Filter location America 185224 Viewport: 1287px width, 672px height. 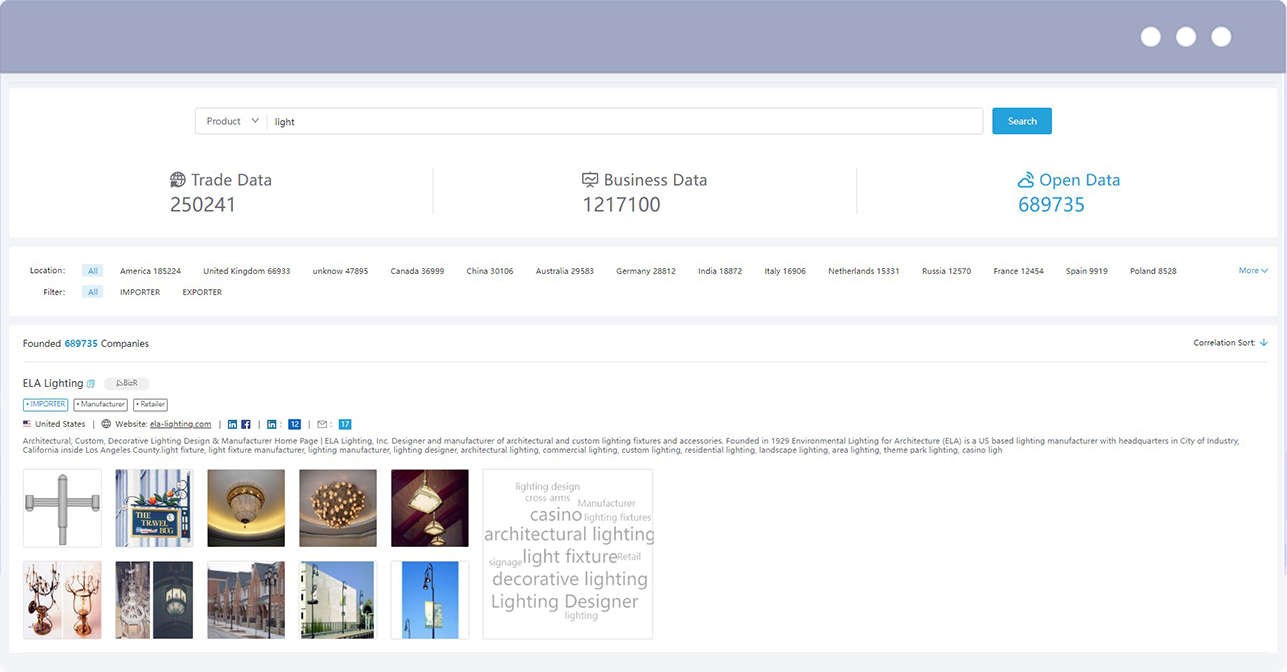click(150, 271)
